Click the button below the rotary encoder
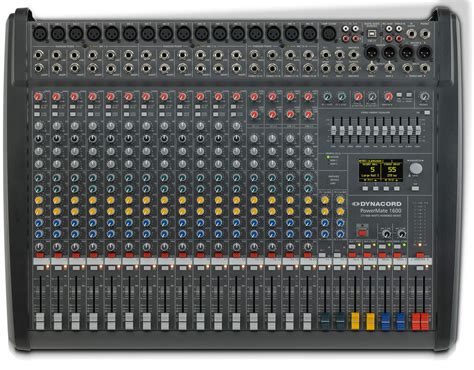Viewport: 474px width, 370px height. [x=415, y=188]
